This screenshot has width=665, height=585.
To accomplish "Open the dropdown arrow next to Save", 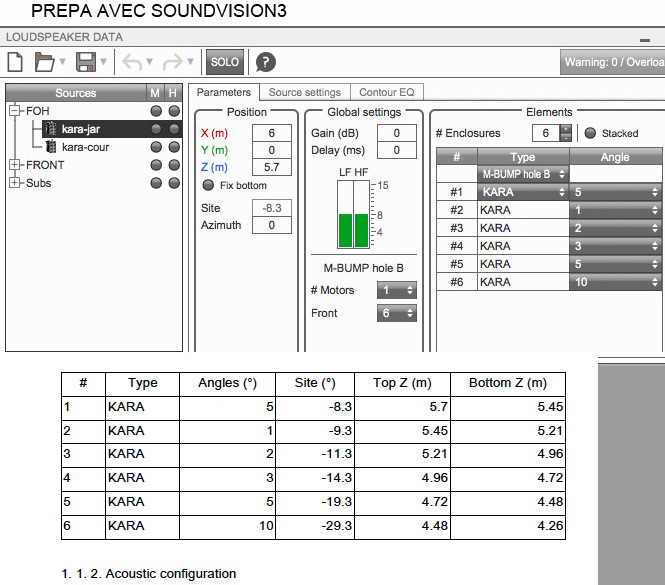I will click(x=103, y=62).
